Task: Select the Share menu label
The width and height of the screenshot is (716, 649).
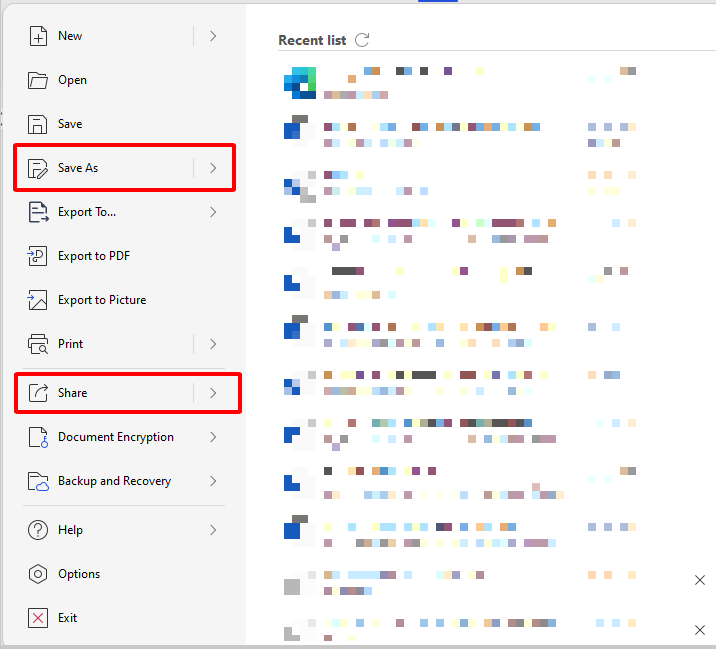Action: [x=73, y=393]
